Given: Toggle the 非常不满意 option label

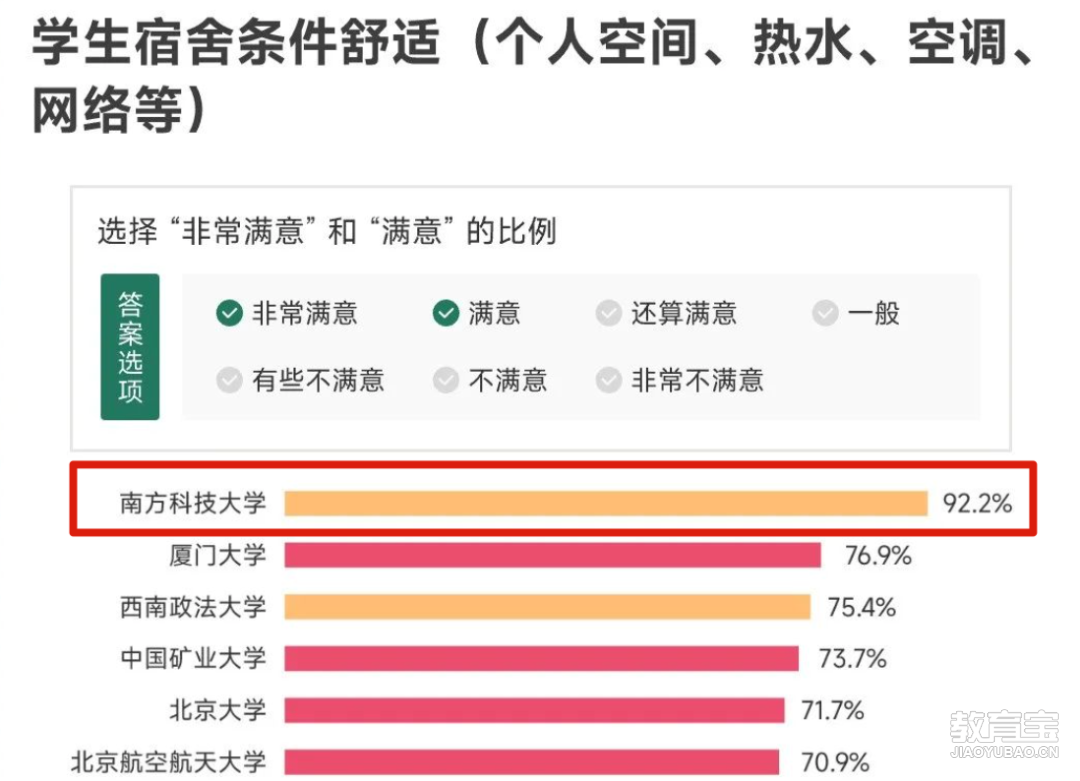Looking at the screenshot, I should click(697, 379).
